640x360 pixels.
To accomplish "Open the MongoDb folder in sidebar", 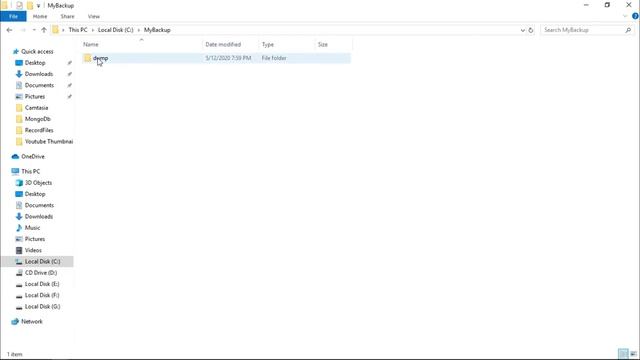I will 38,119.
